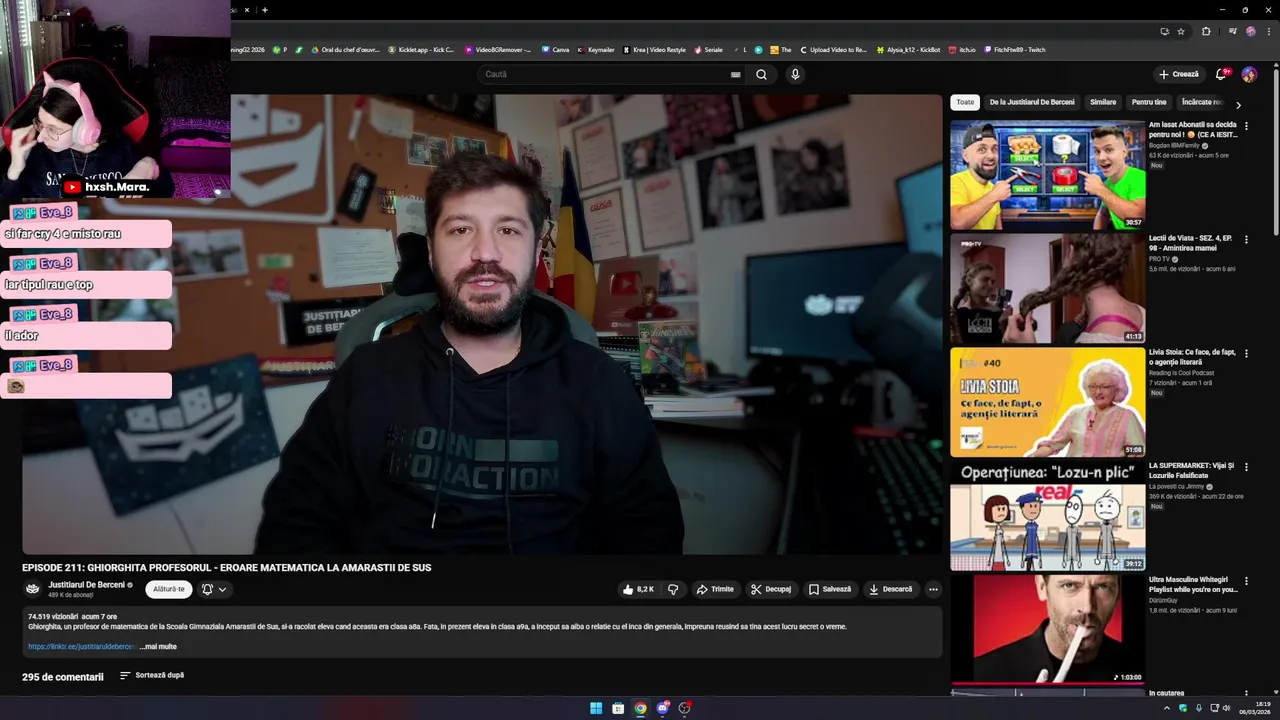Select the 'Toate' filter chip
Screen dimensions: 1280x720
(965, 102)
